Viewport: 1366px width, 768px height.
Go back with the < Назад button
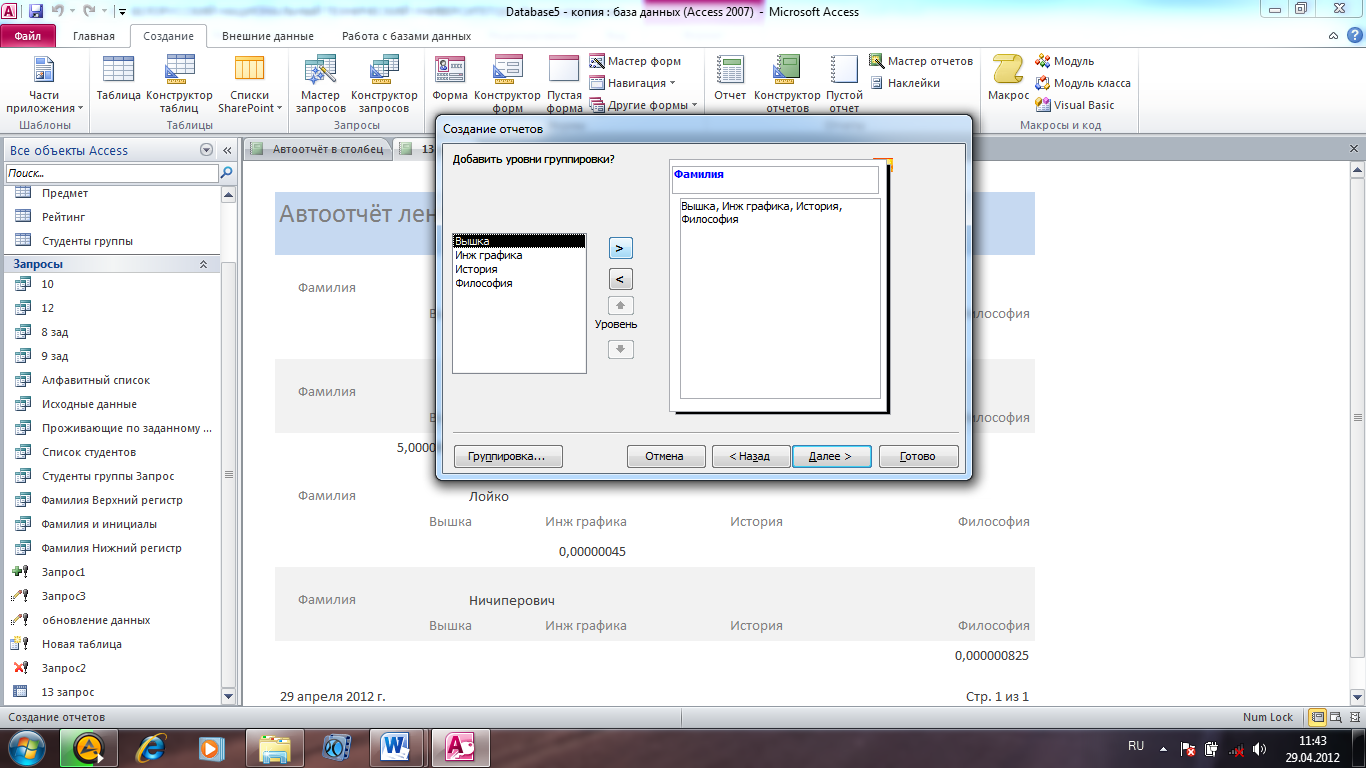(x=751, y=456)
